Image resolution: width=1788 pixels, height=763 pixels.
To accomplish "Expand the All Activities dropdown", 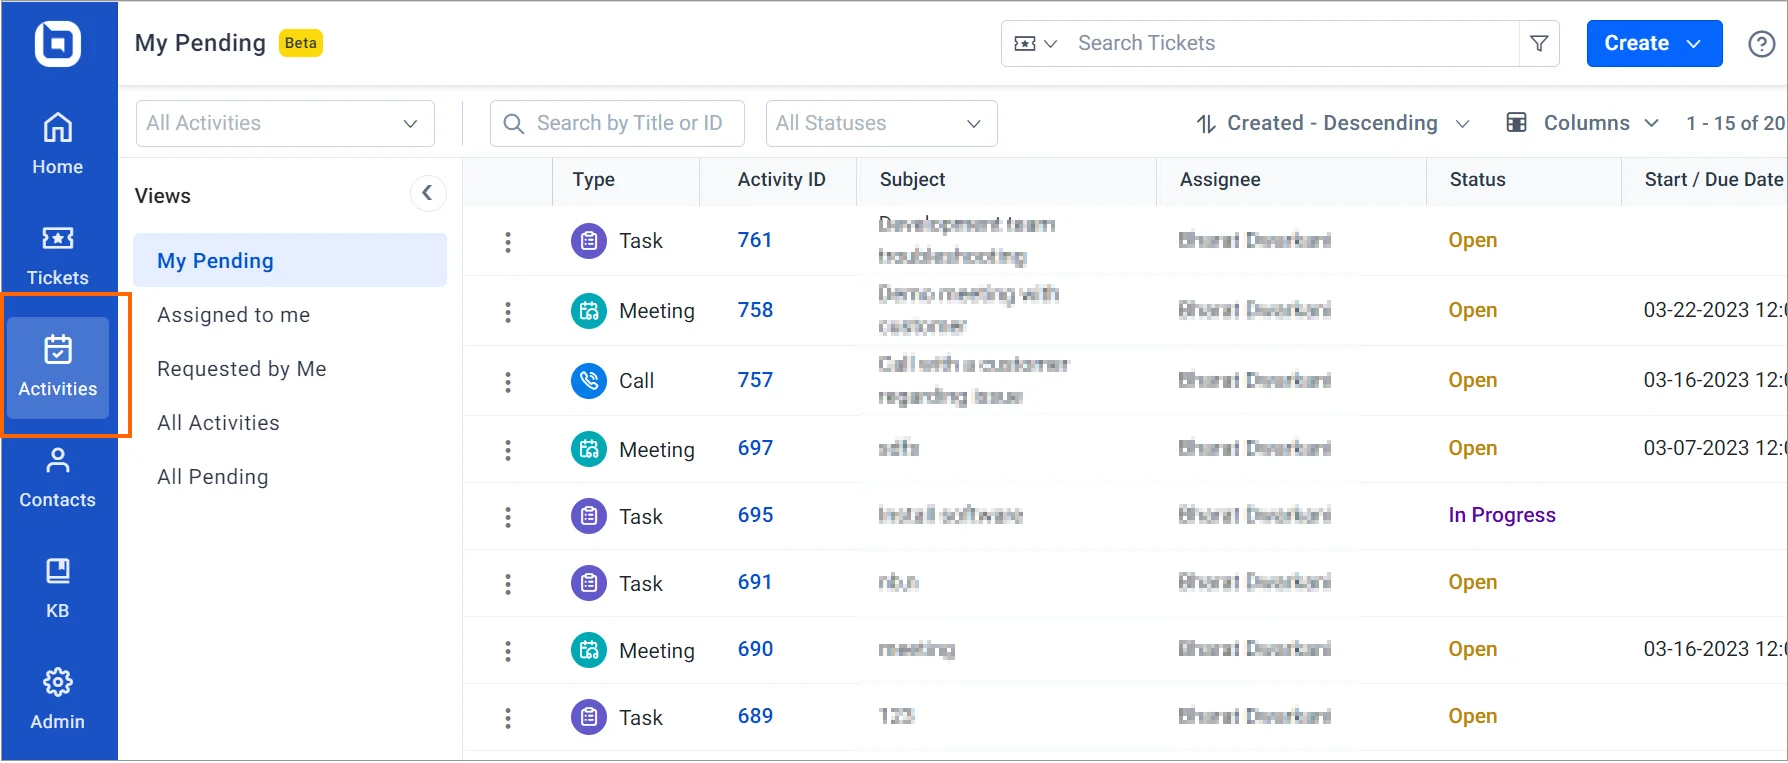I will (x=285, y=123).
